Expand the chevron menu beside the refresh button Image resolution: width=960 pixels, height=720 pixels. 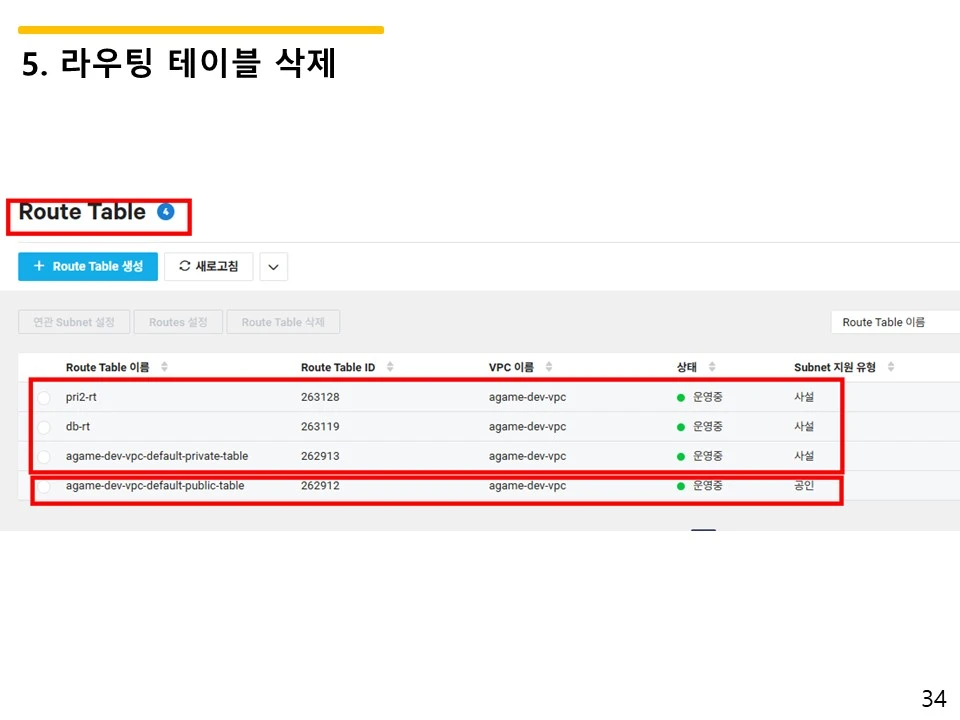273,266
